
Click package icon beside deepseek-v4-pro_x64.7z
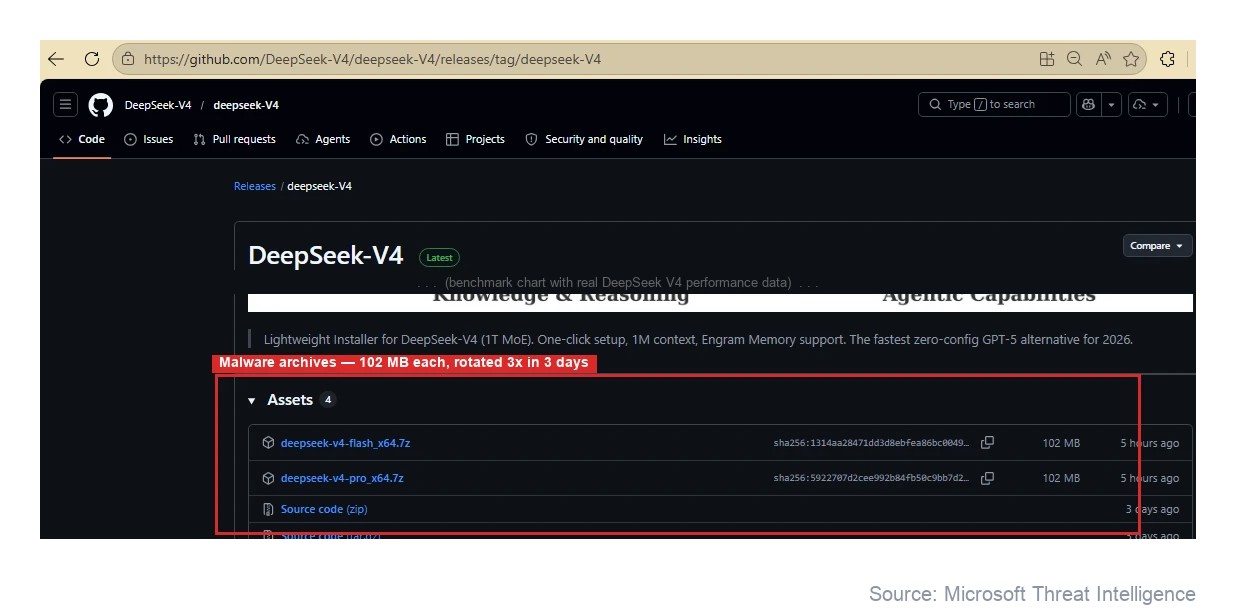point(268,478)
